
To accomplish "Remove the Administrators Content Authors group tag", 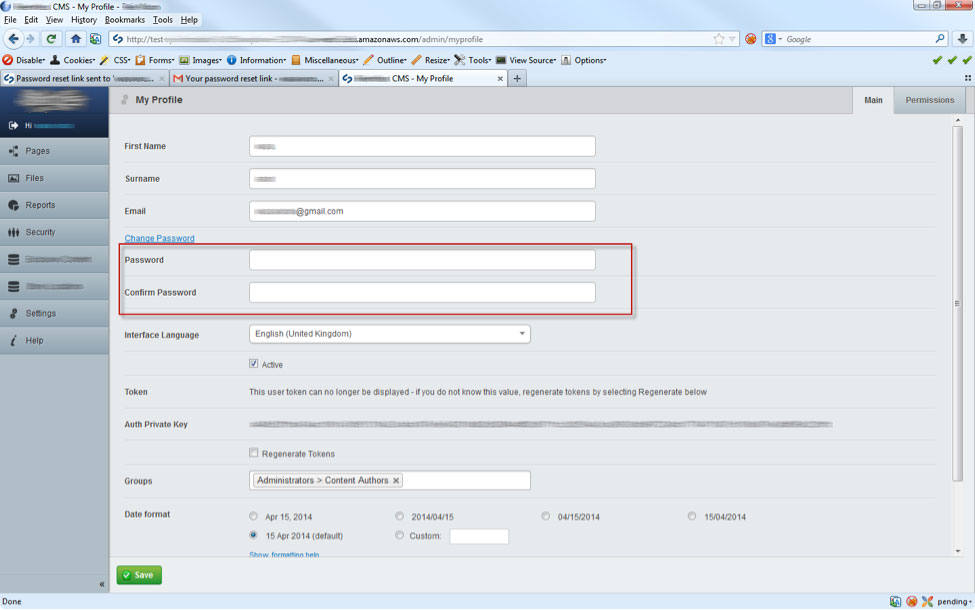I will point(396,480).
